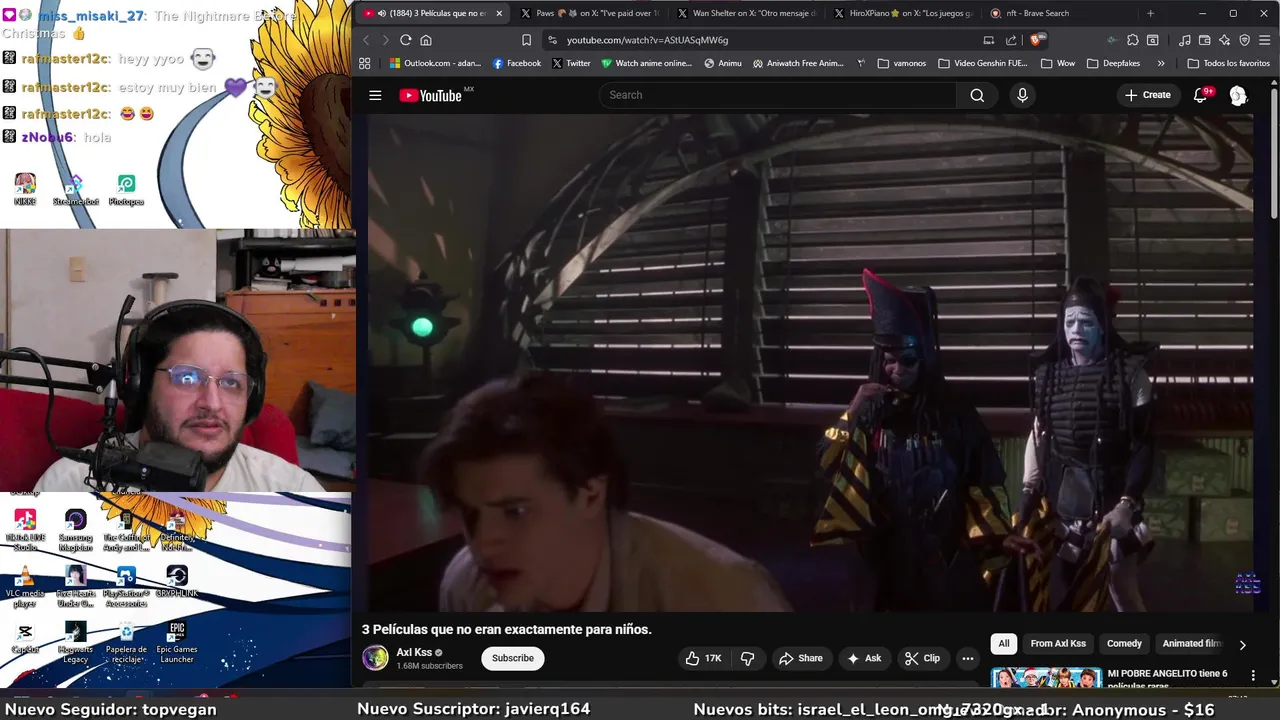Open CapCut desktop shortcut
Viewport: 1280px width, 720px height.
(25, 638)
